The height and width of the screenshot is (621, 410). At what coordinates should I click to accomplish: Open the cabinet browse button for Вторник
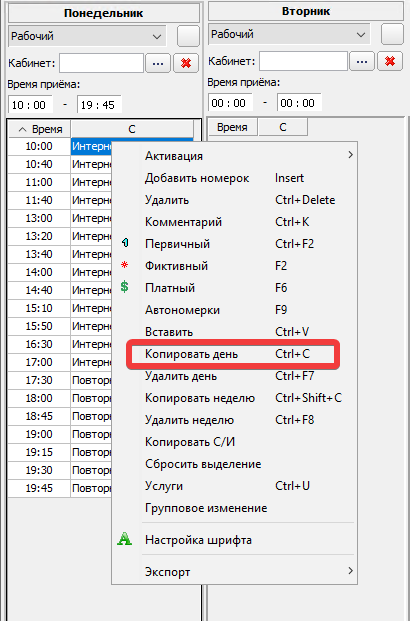pyautogui.click(x=362, y=61)
